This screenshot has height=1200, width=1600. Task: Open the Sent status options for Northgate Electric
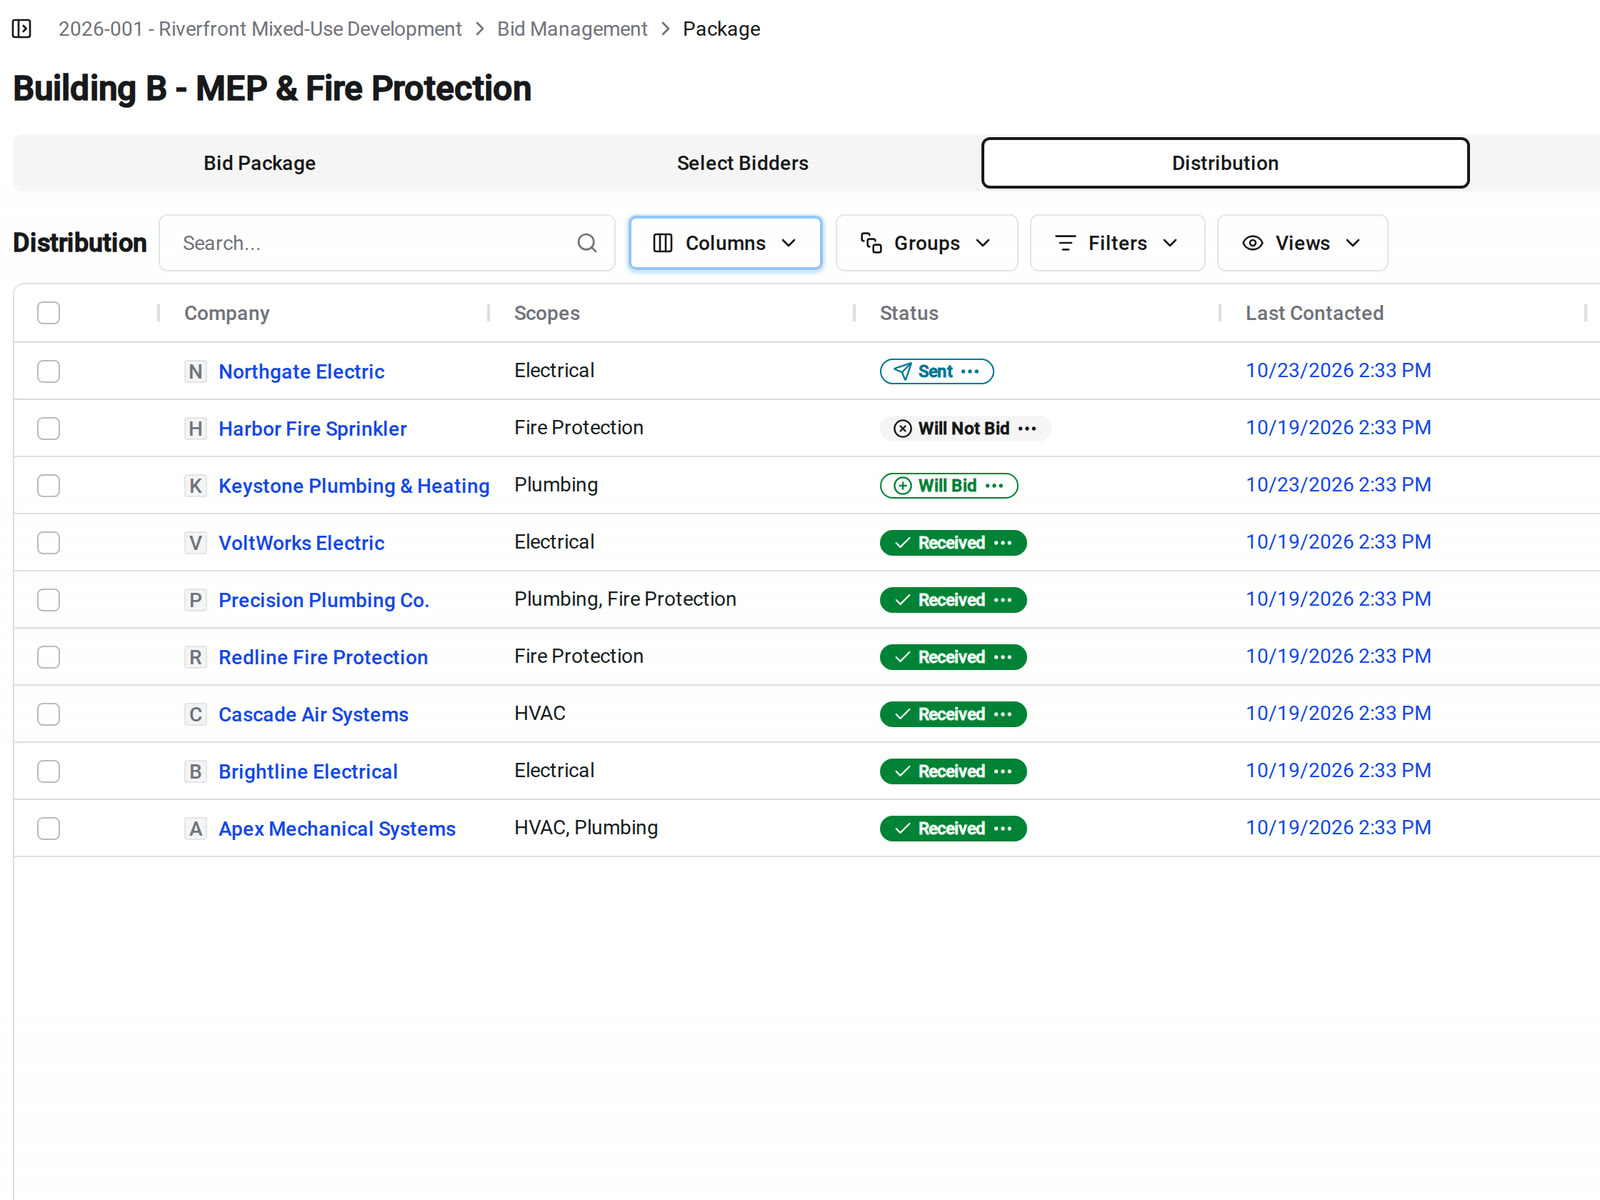pos(970,372)
